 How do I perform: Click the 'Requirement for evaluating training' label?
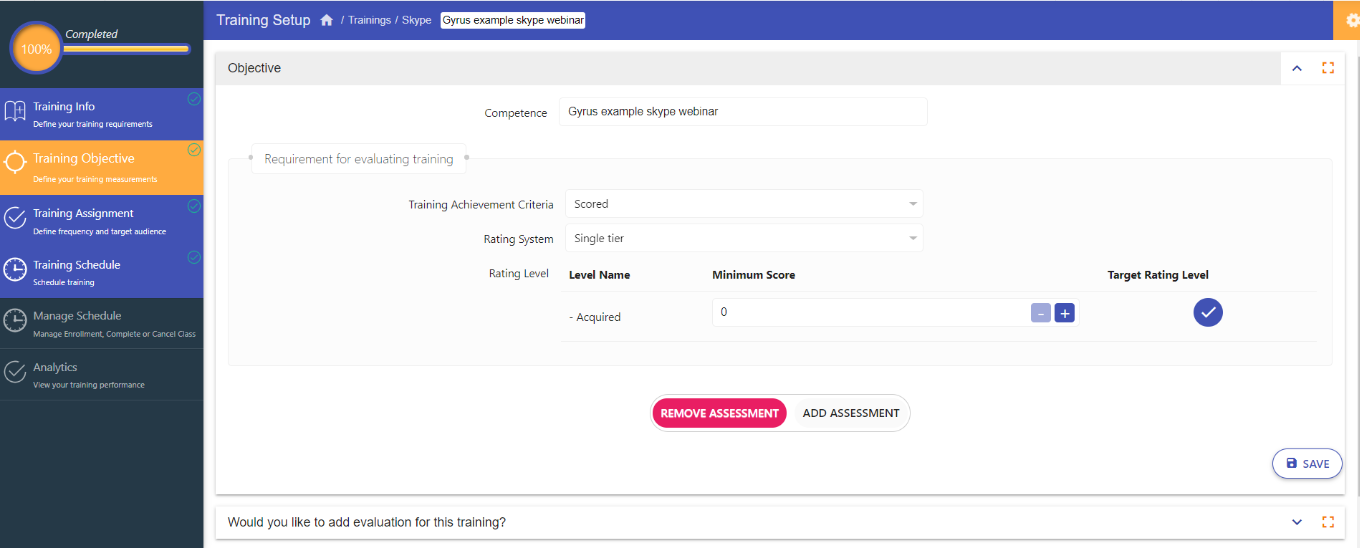tap(359, 159)
